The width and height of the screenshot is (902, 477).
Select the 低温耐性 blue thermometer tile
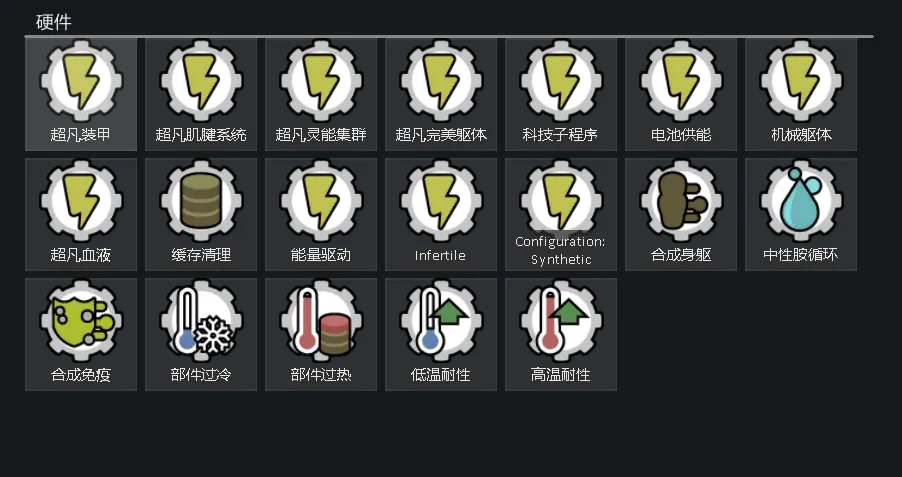coord(441,334)
